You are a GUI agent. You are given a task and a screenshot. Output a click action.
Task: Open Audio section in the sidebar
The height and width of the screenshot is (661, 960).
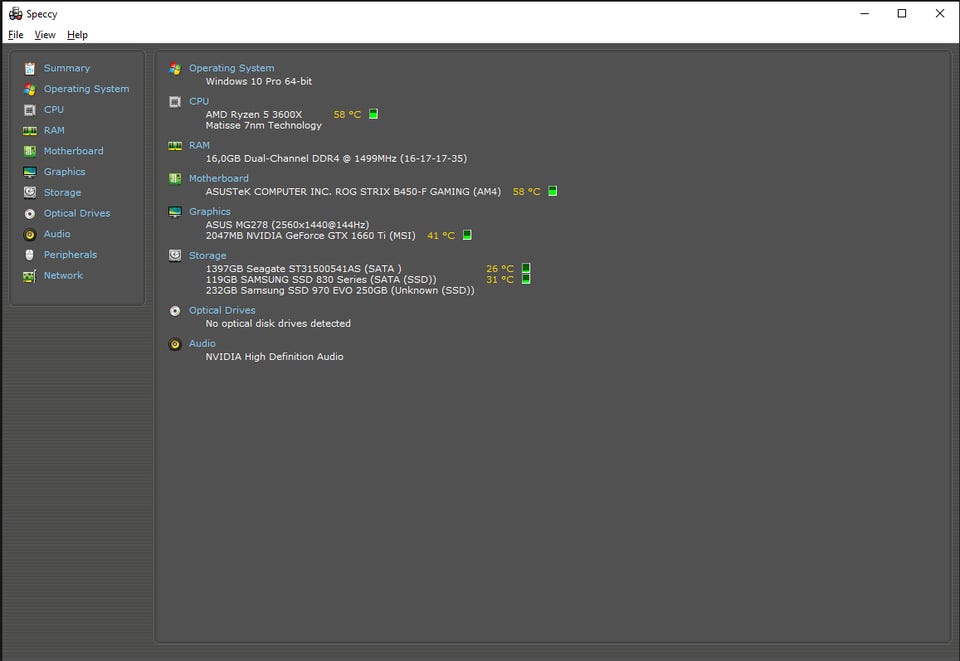pos(57,234)
